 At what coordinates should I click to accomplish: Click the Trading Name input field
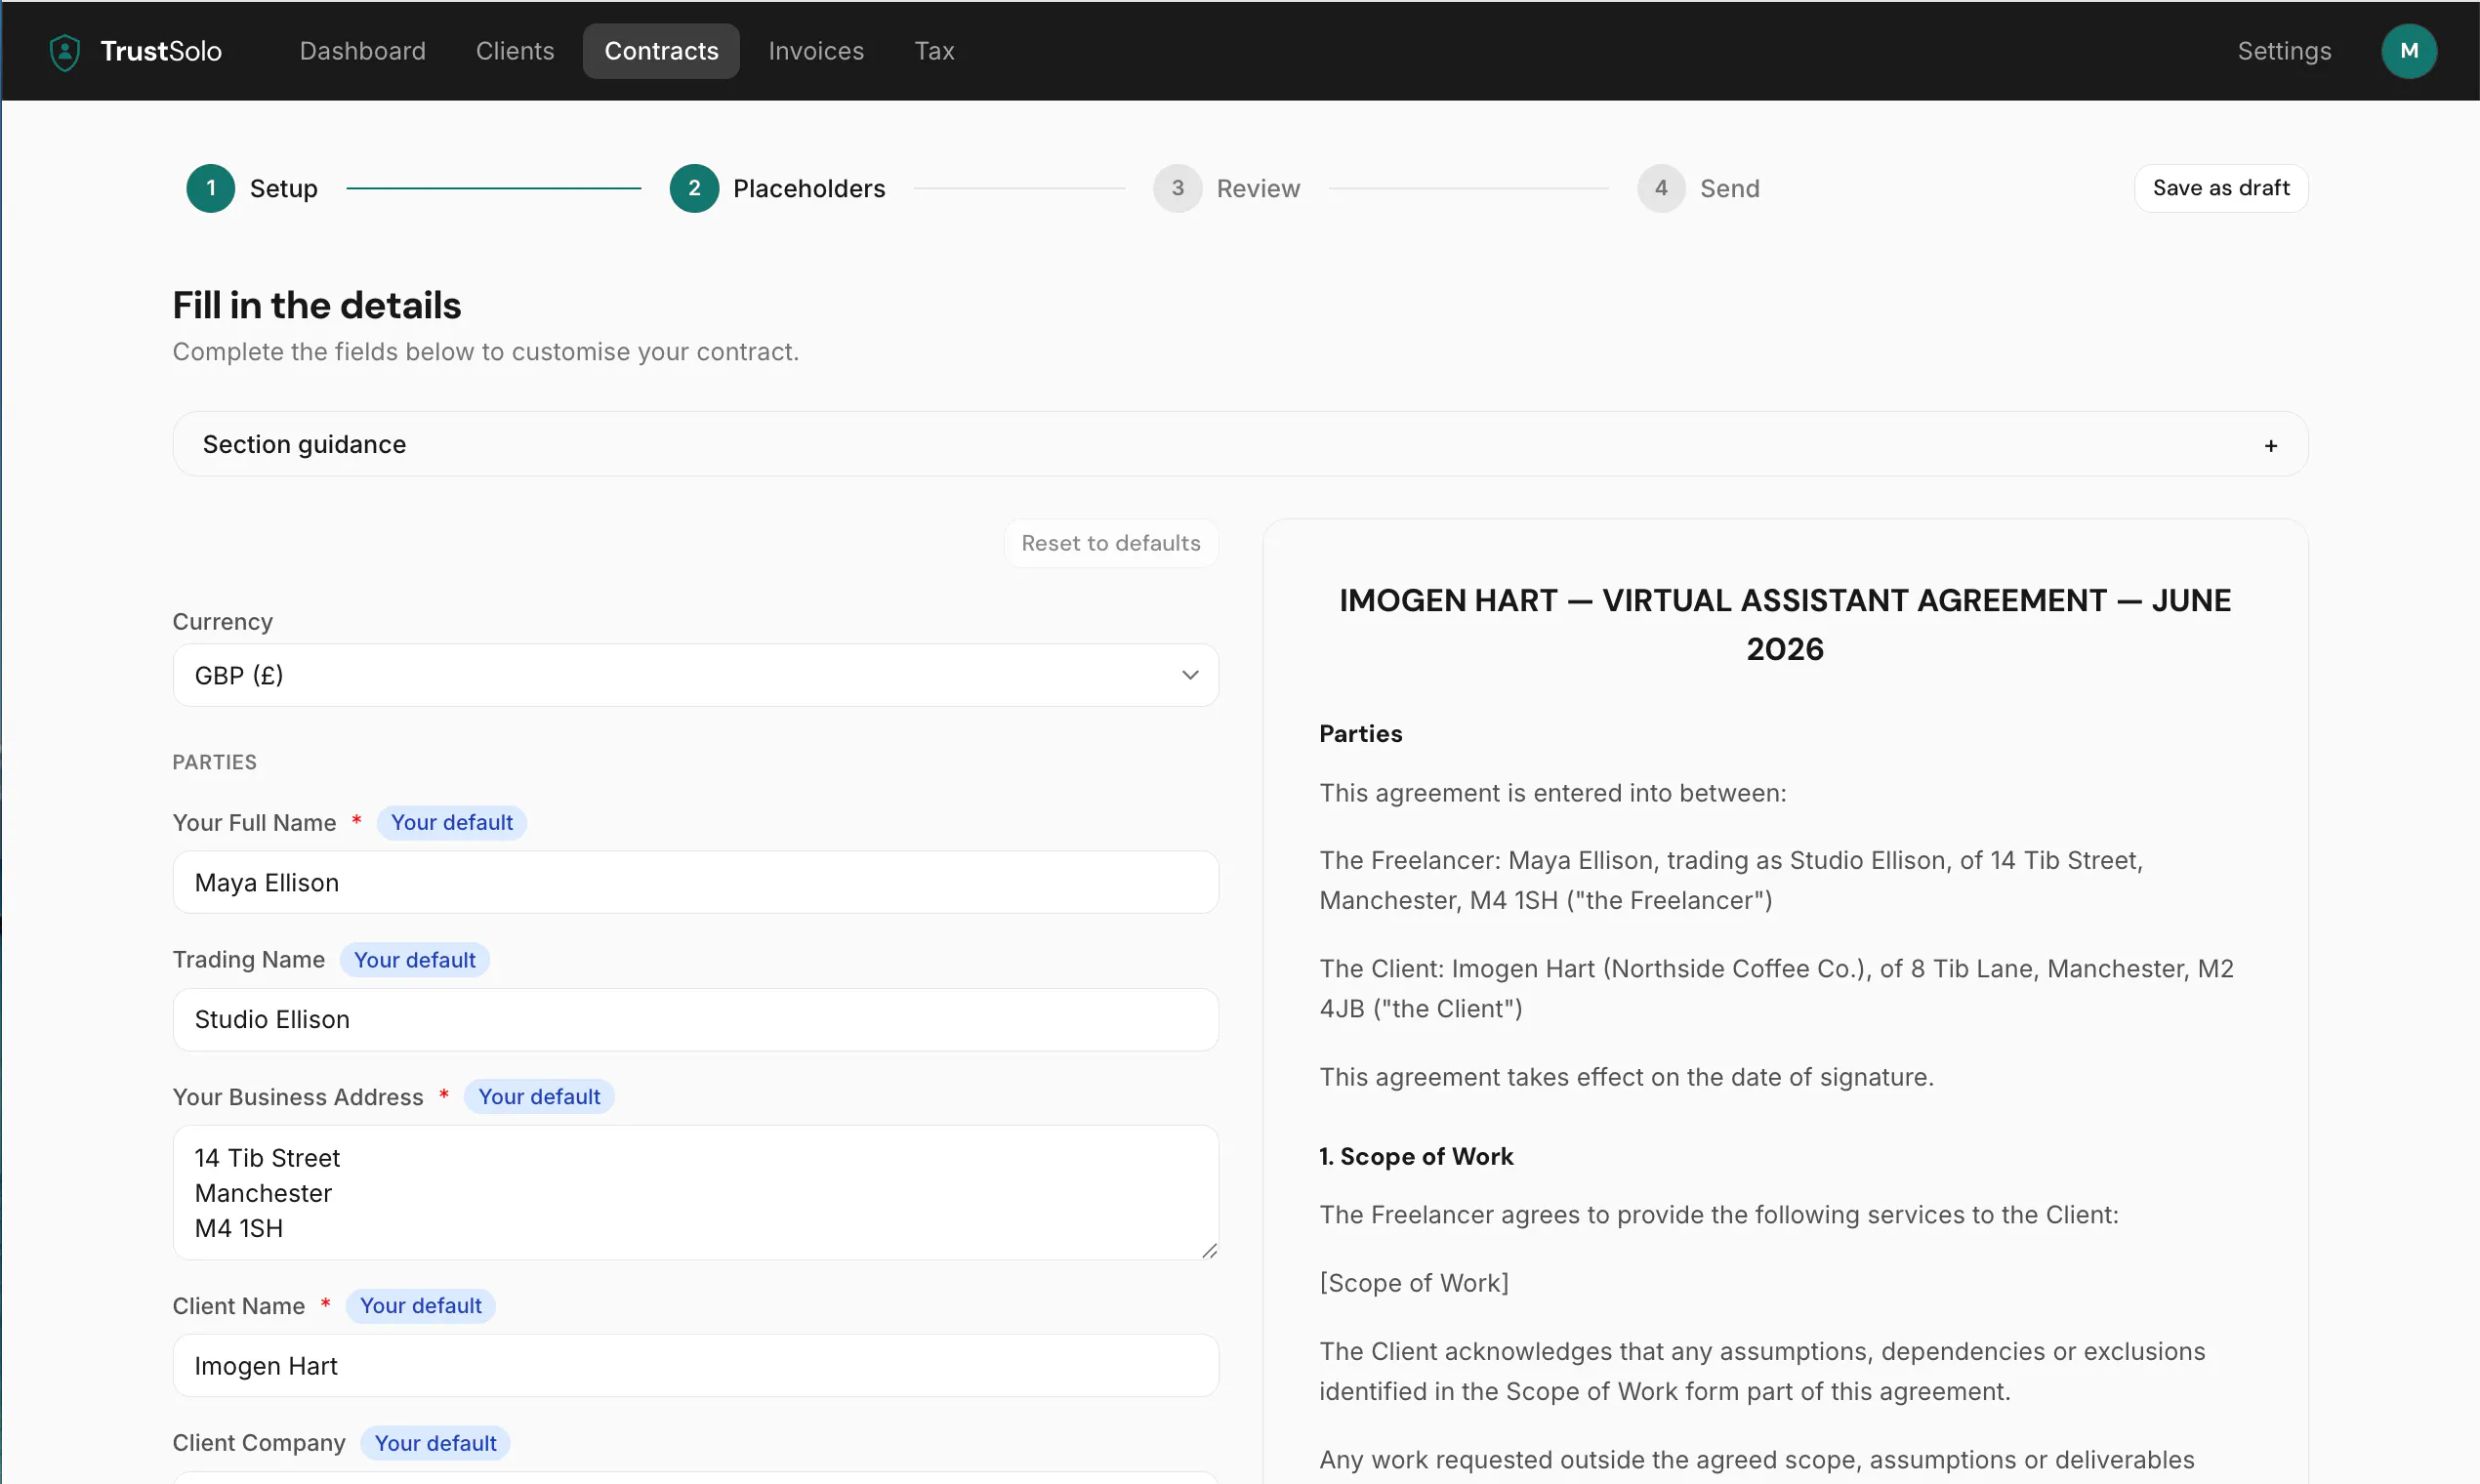pyautogui.click(x=695, y=1019)
